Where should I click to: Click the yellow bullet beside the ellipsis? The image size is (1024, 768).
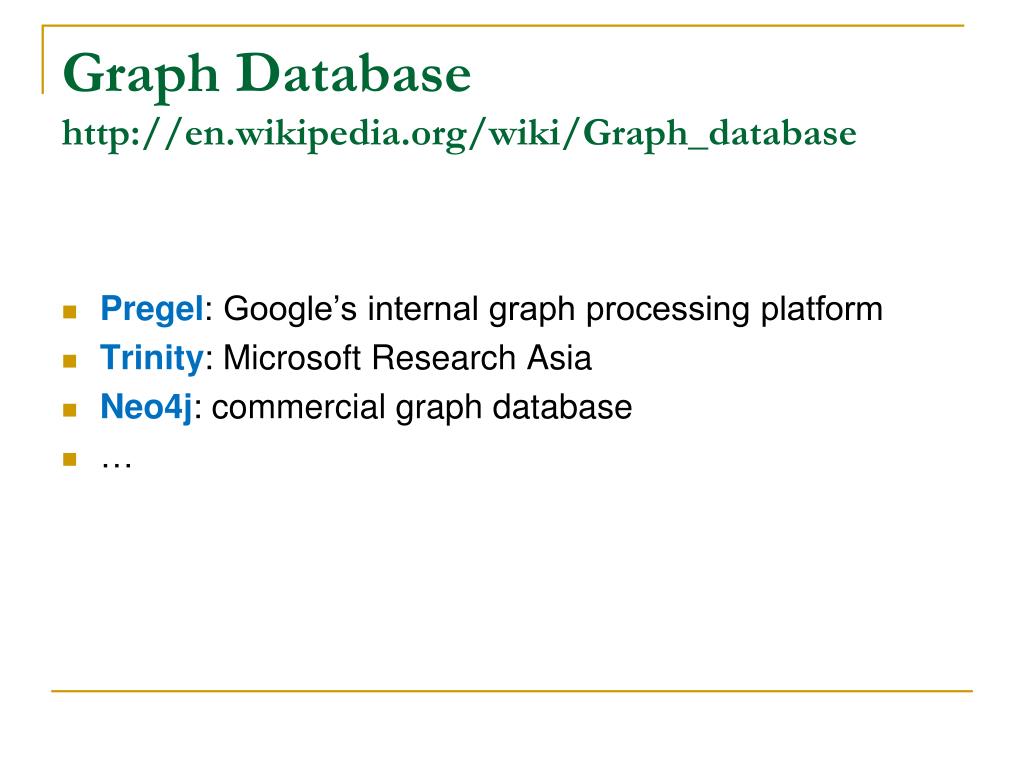tap(69, 459)
